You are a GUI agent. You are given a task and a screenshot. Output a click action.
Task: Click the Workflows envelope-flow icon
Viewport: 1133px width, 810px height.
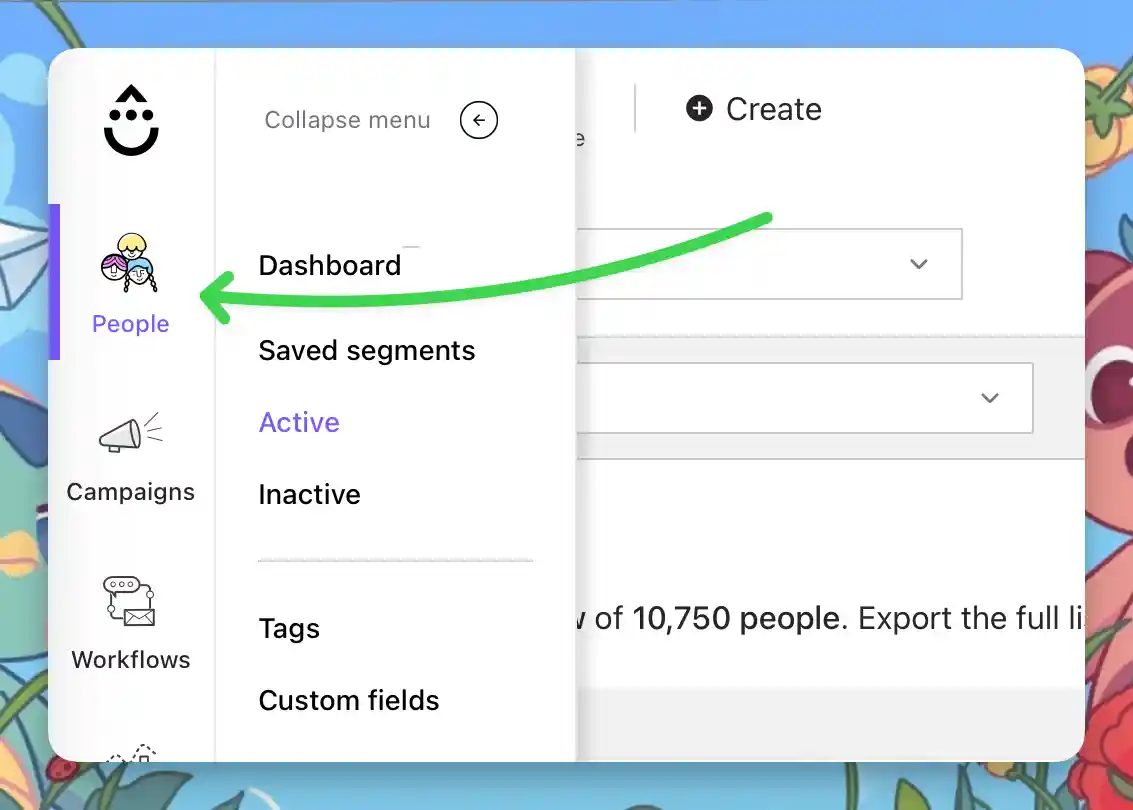tap(131, 600)
